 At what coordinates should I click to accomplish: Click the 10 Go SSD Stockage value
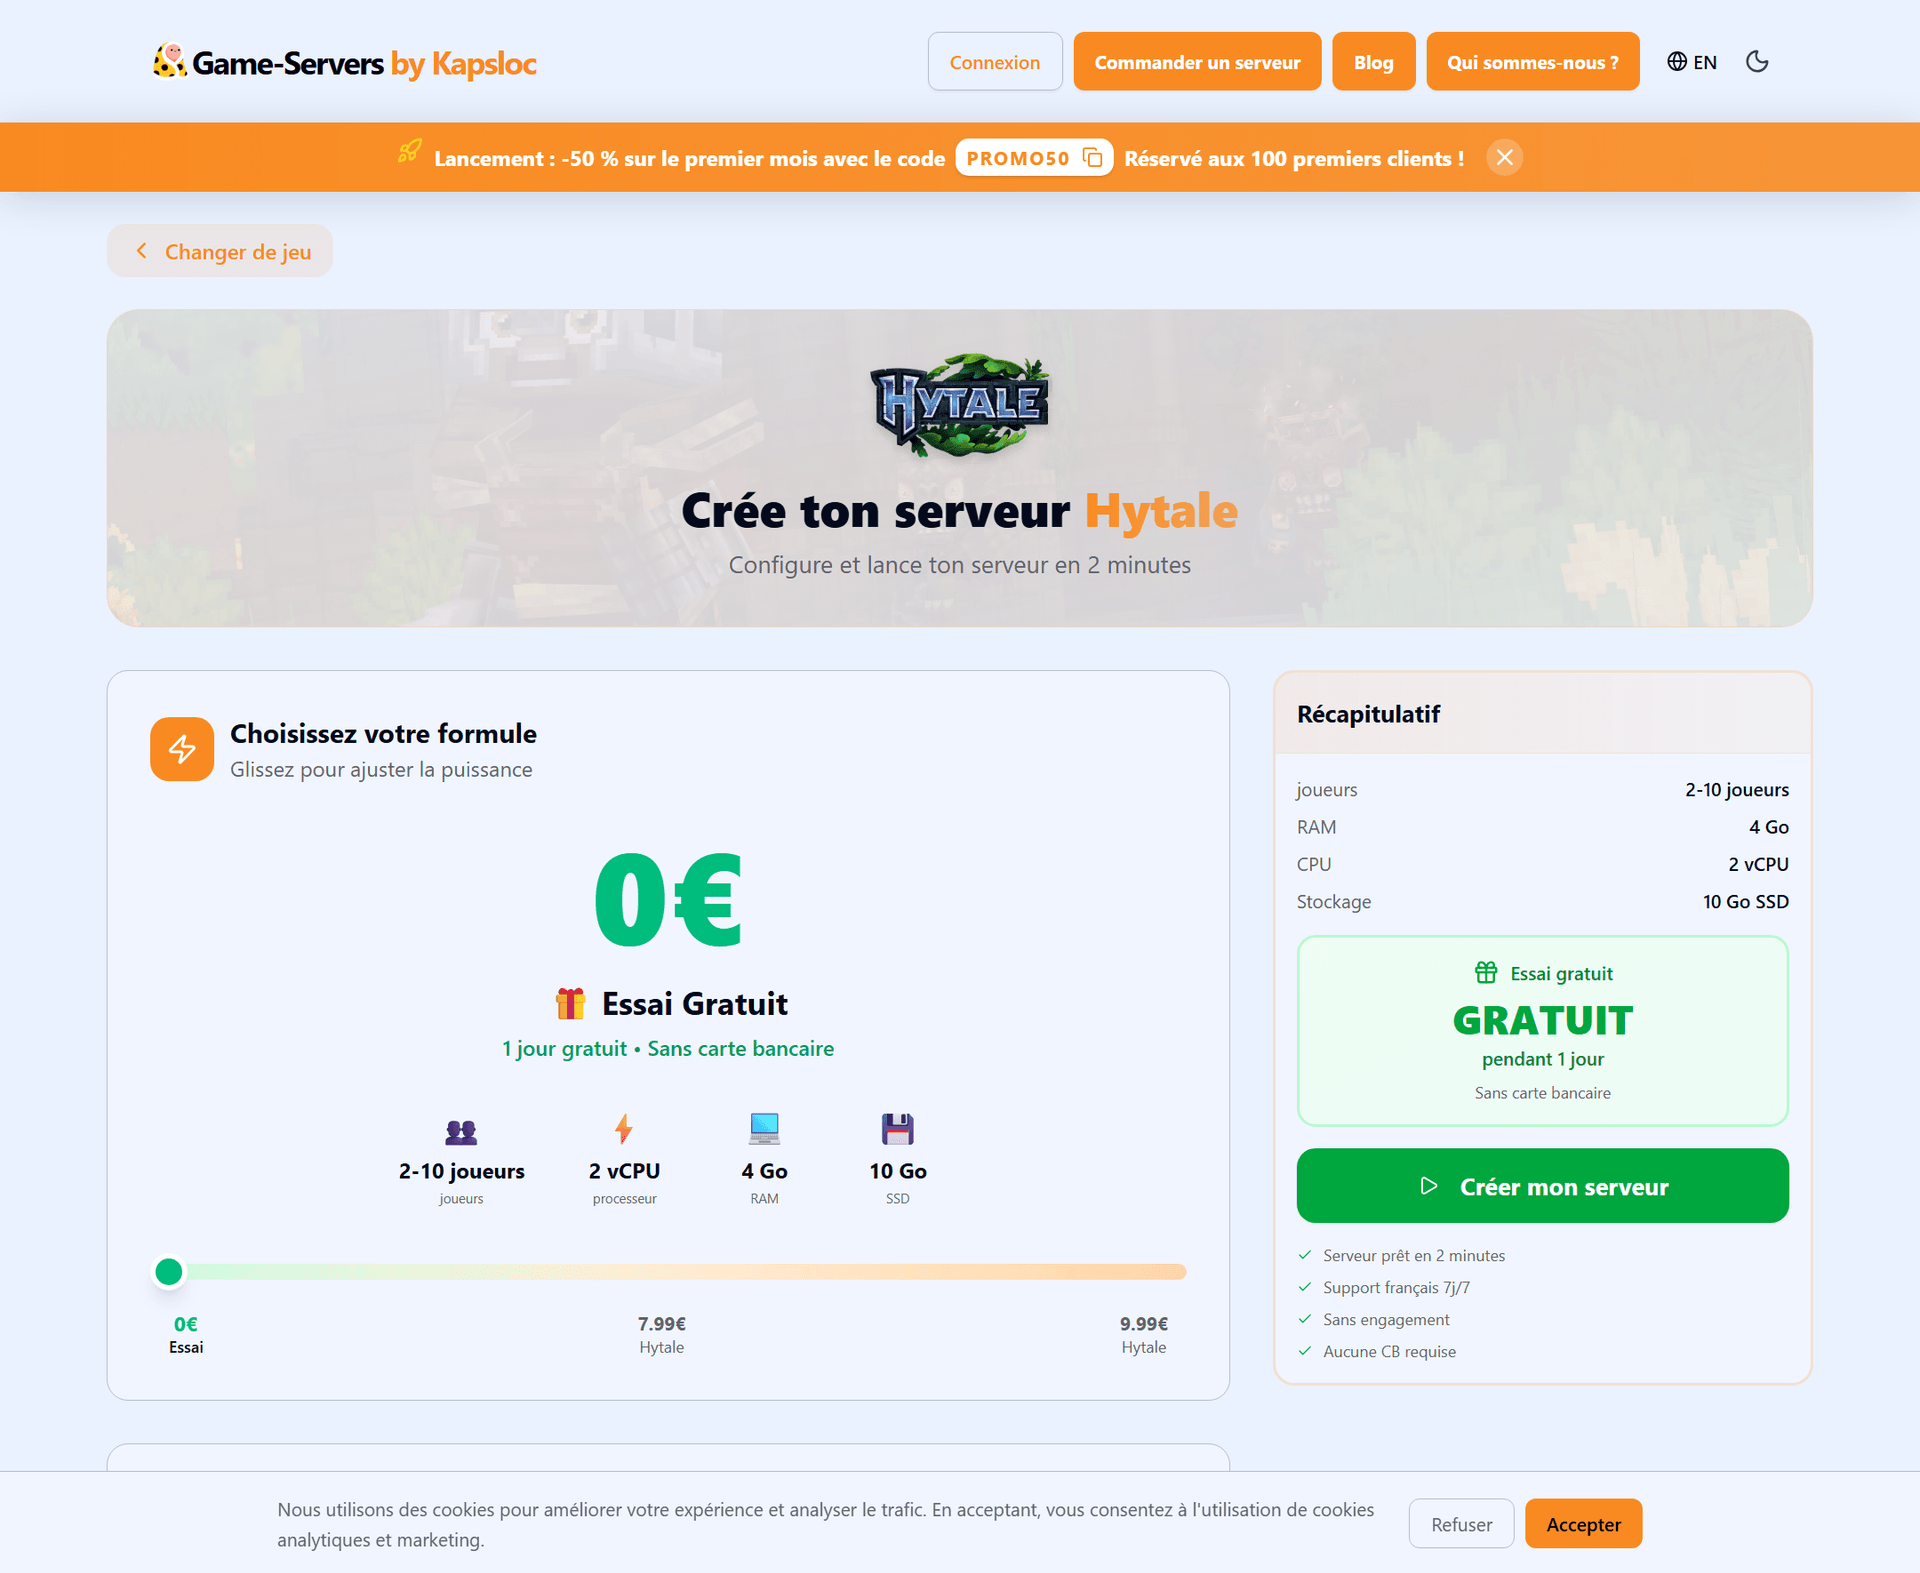click(x=1745, y=901)
